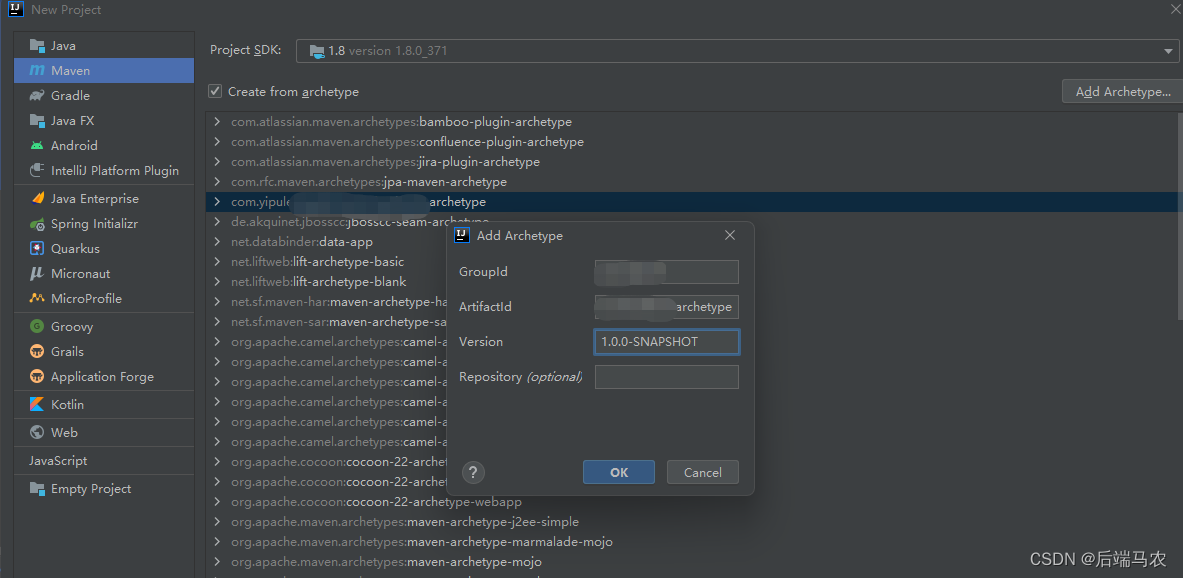Click the Repository optional input field
Screen dimensions: 1183x578
click(x=667, y=377)
